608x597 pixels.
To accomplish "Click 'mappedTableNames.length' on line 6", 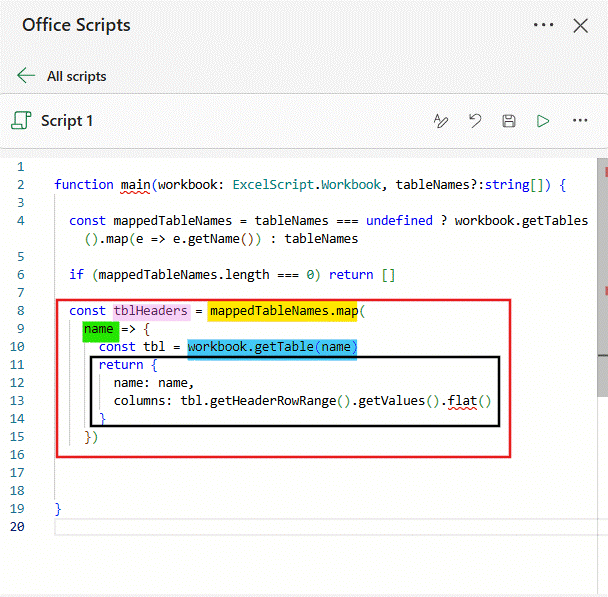I will point(184,275).
